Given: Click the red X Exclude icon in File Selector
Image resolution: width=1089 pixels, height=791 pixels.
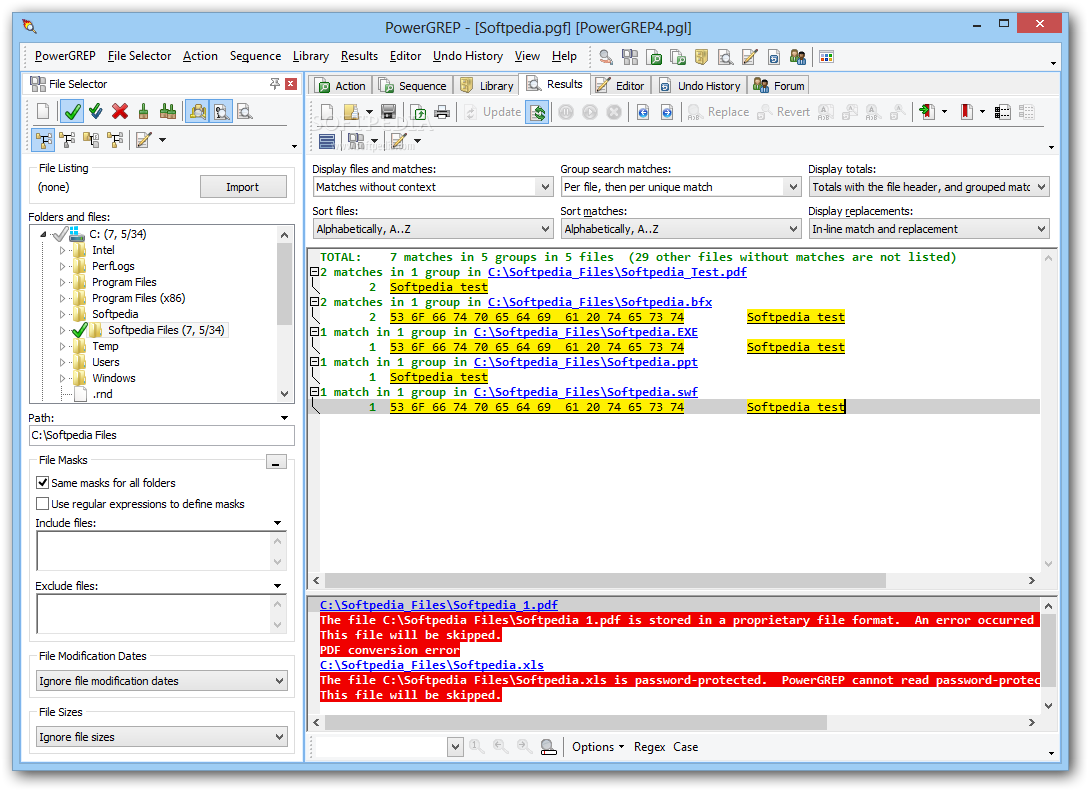Looking at the screenshot, I should pos(119,111).
